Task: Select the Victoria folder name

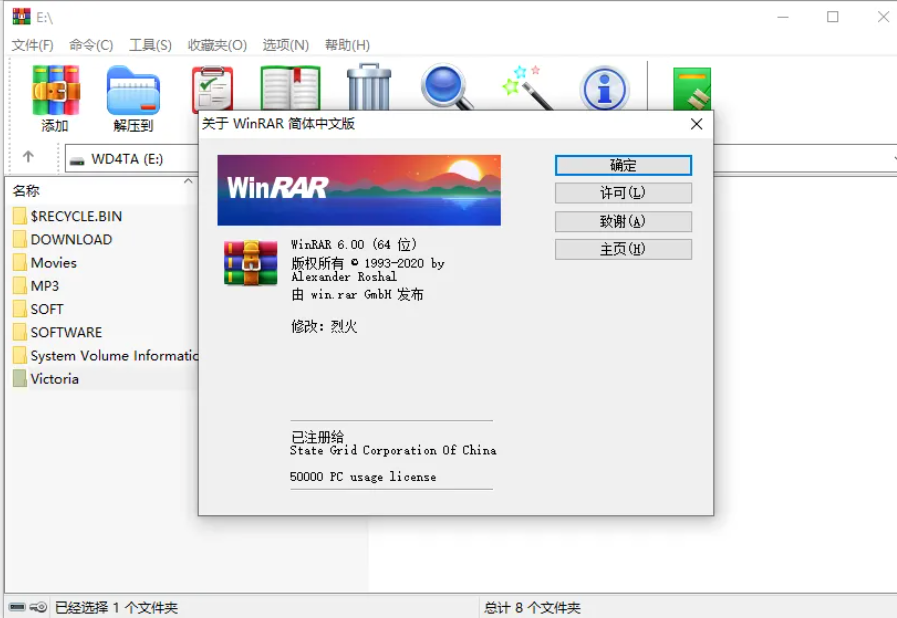Action: coord(54,379)
